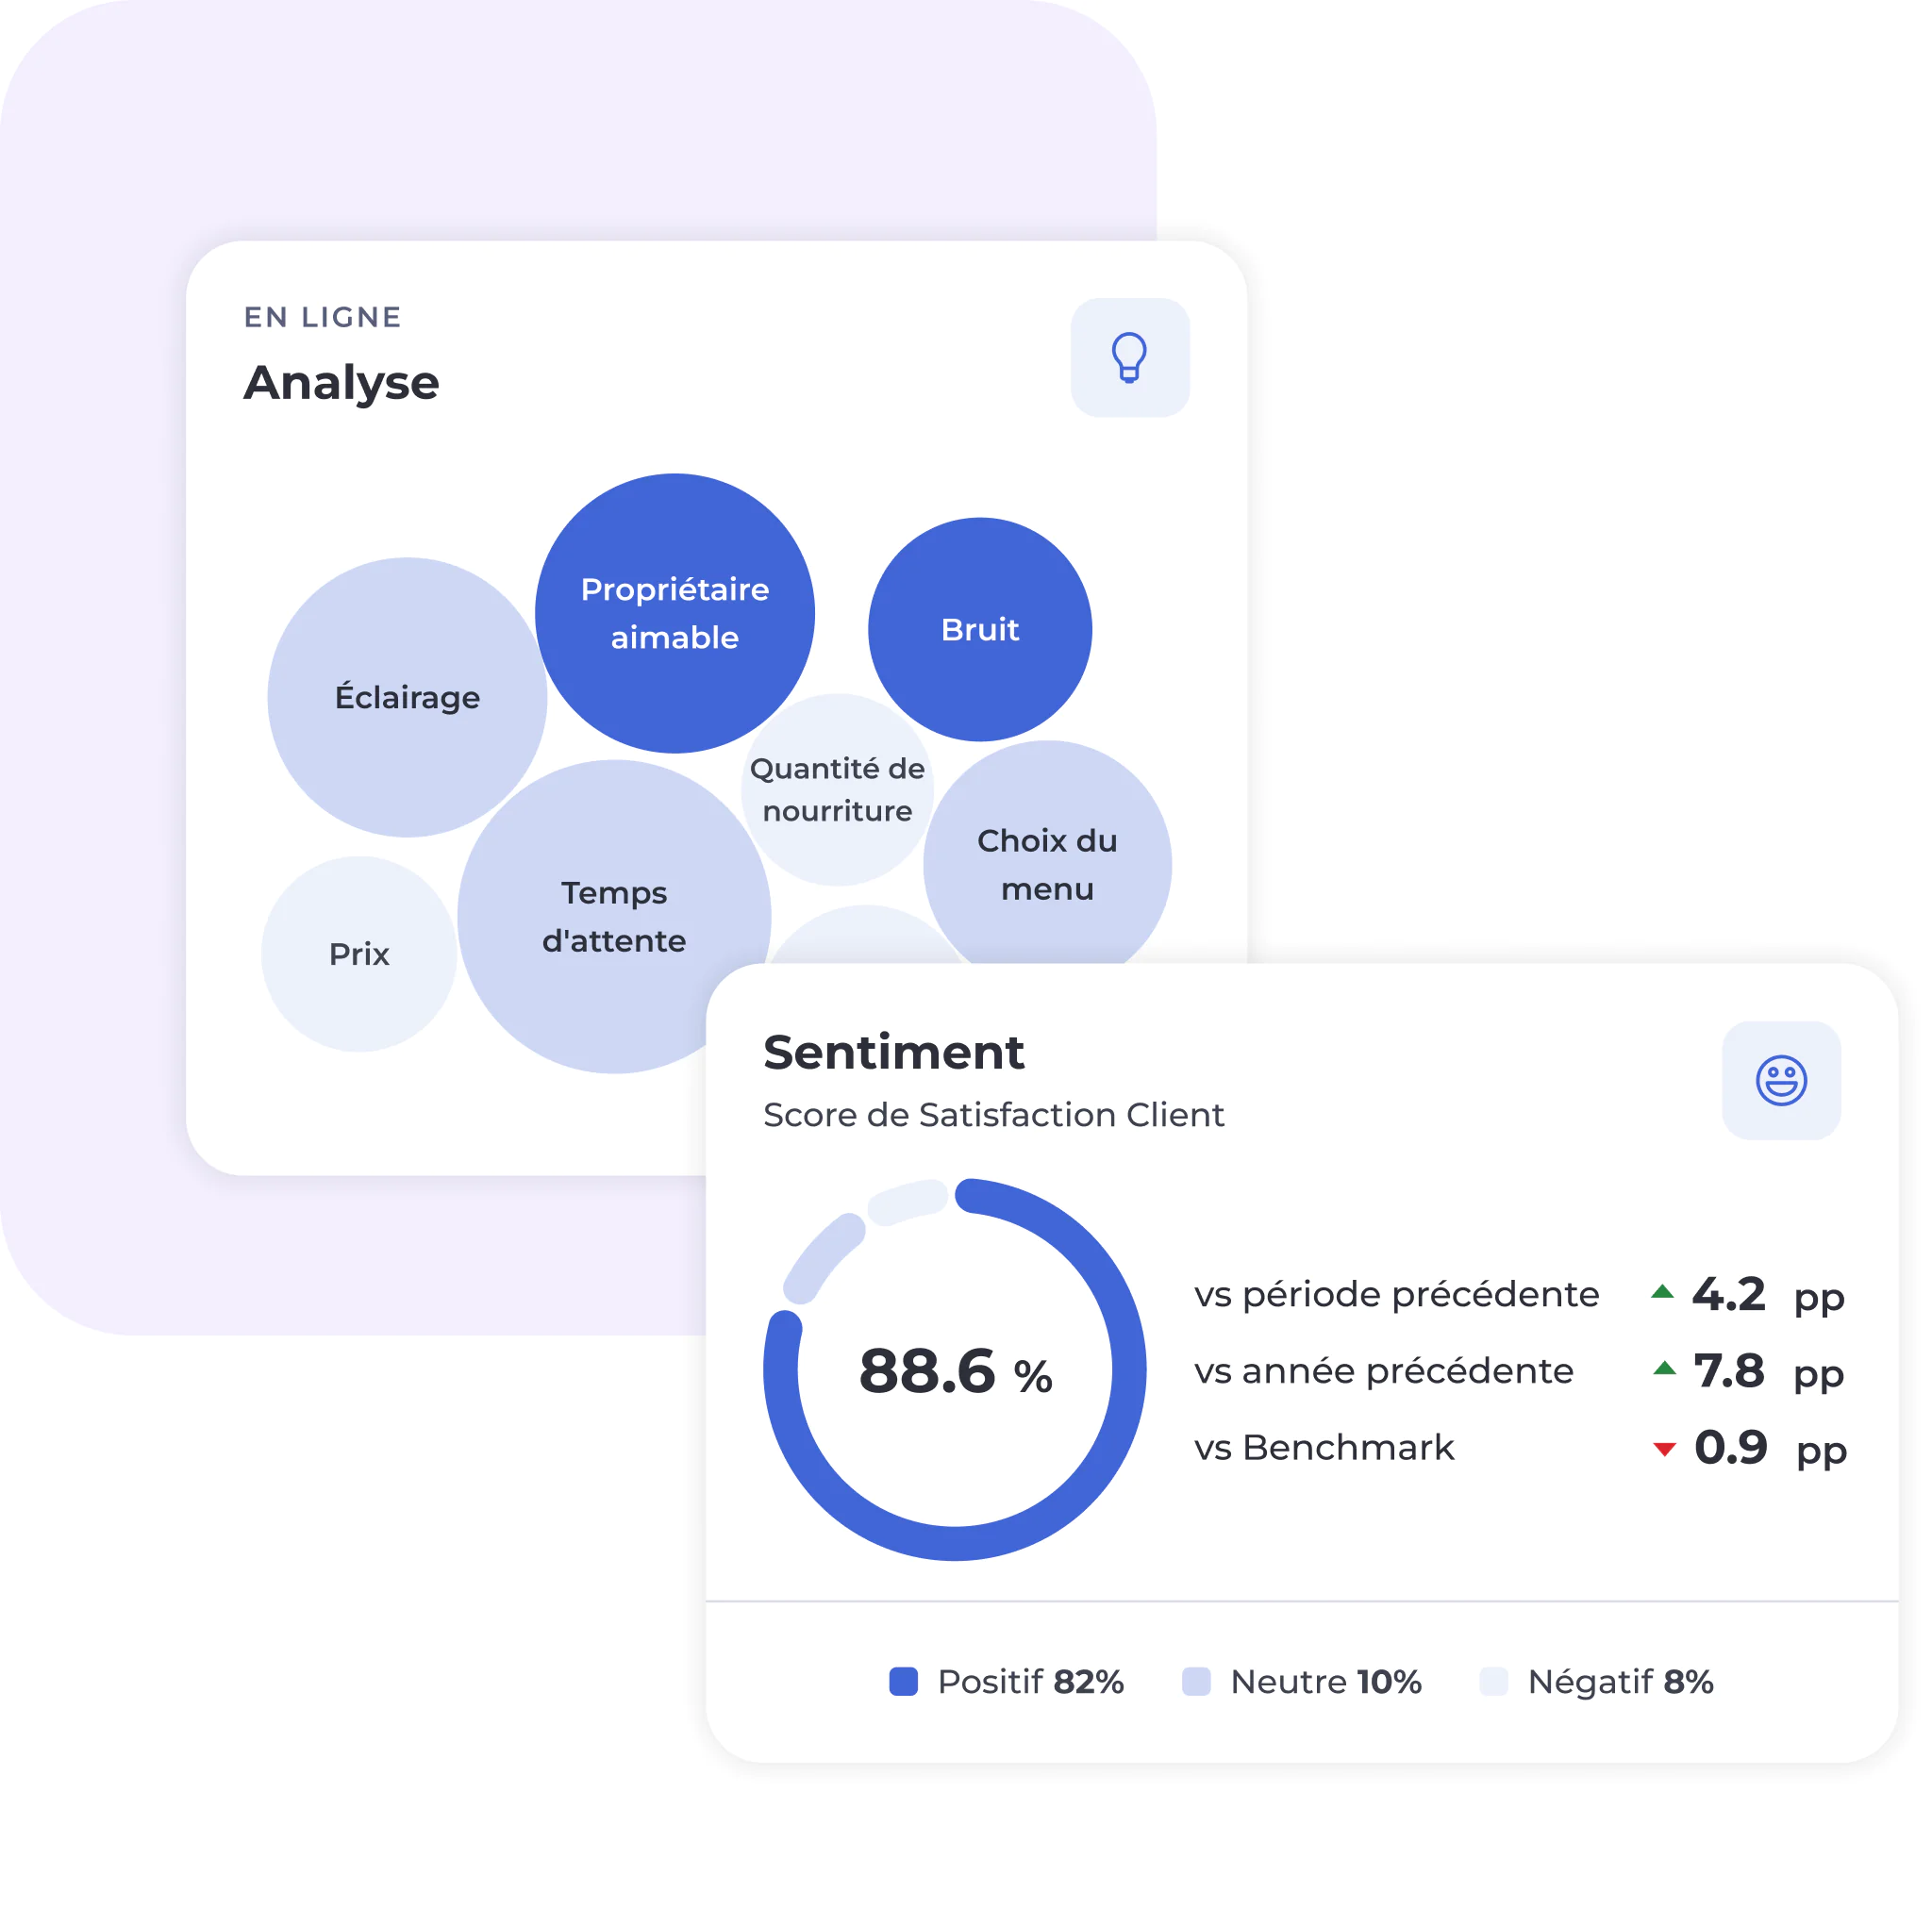Click the 'vs période précédente' label
This screenshot has height=1908, width=1932.
[x=1396, y=1294]
